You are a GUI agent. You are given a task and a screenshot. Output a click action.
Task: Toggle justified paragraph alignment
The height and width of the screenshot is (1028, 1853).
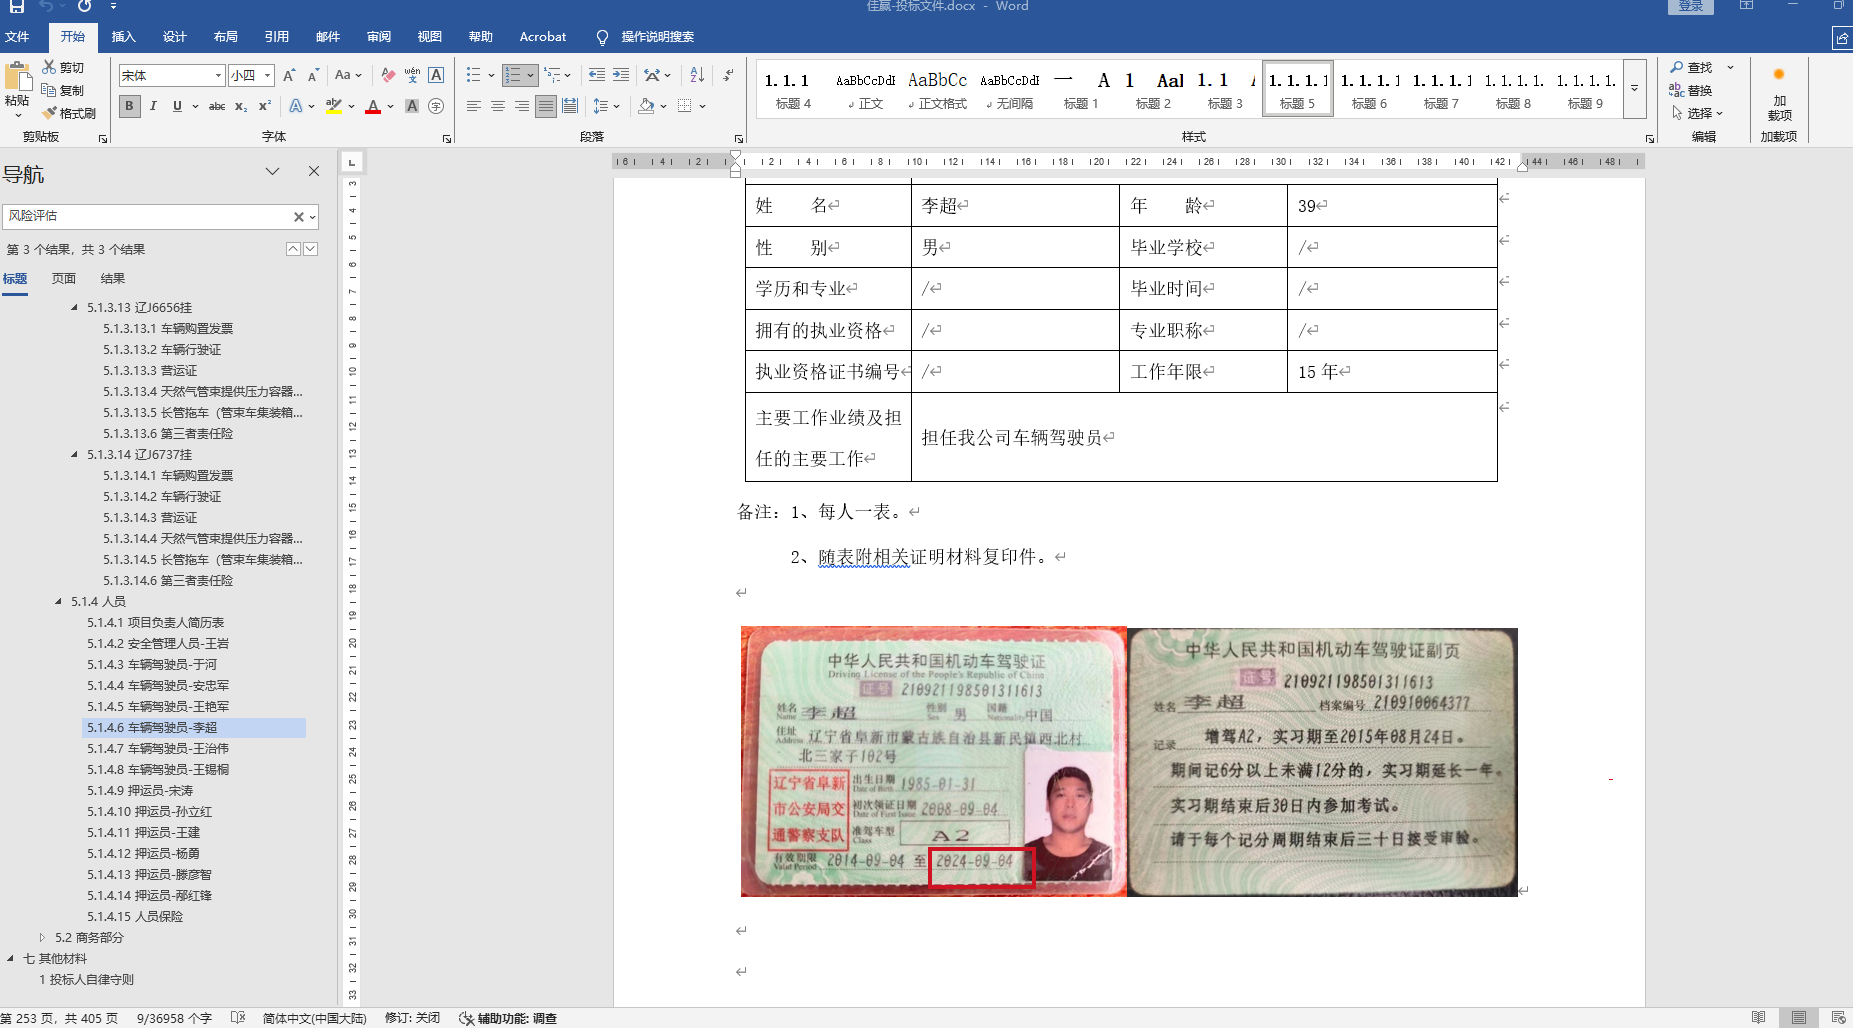point(546,106)
